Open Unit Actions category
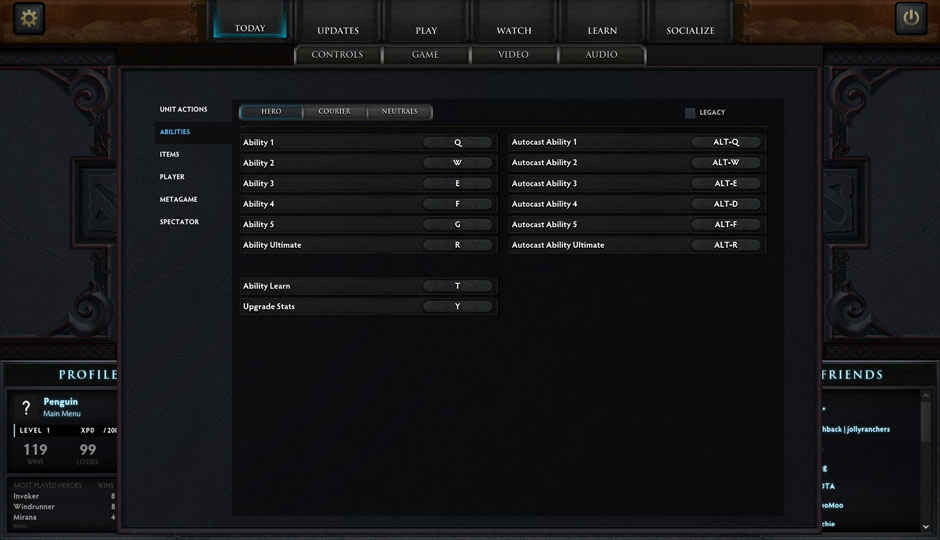The image size is (940, 540). 183,109
